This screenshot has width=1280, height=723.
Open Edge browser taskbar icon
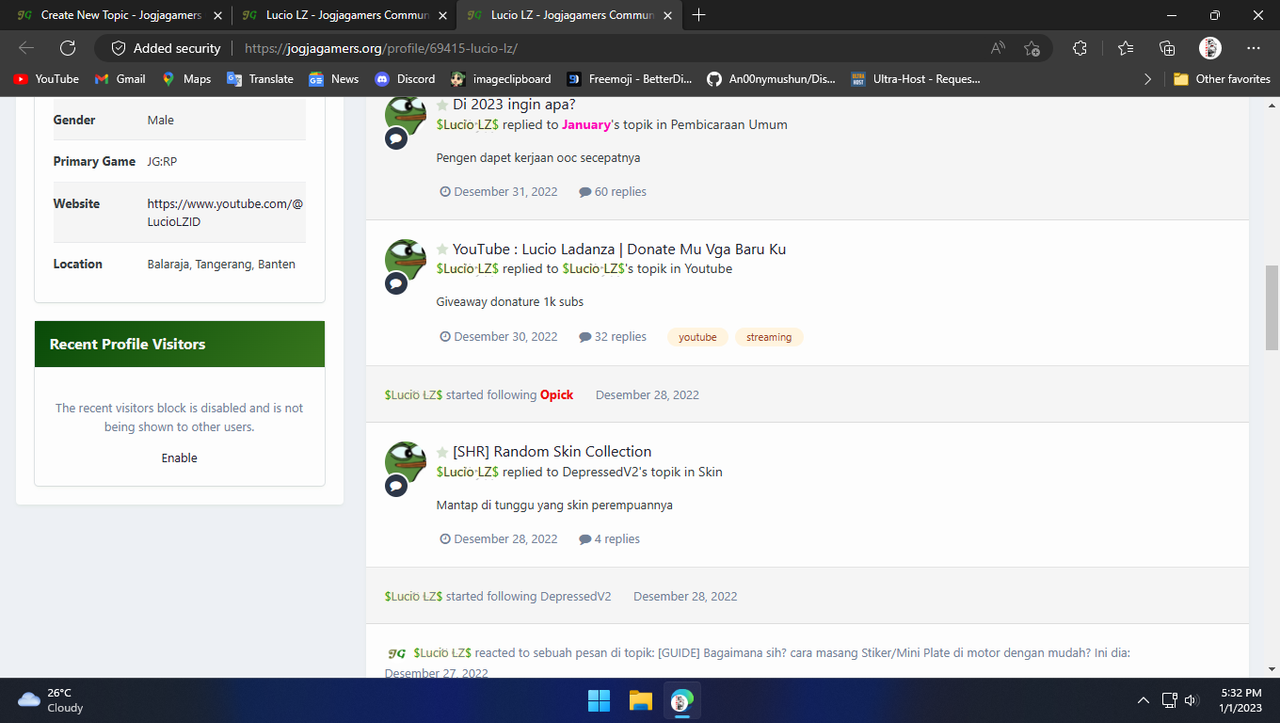tap(681, 700)
